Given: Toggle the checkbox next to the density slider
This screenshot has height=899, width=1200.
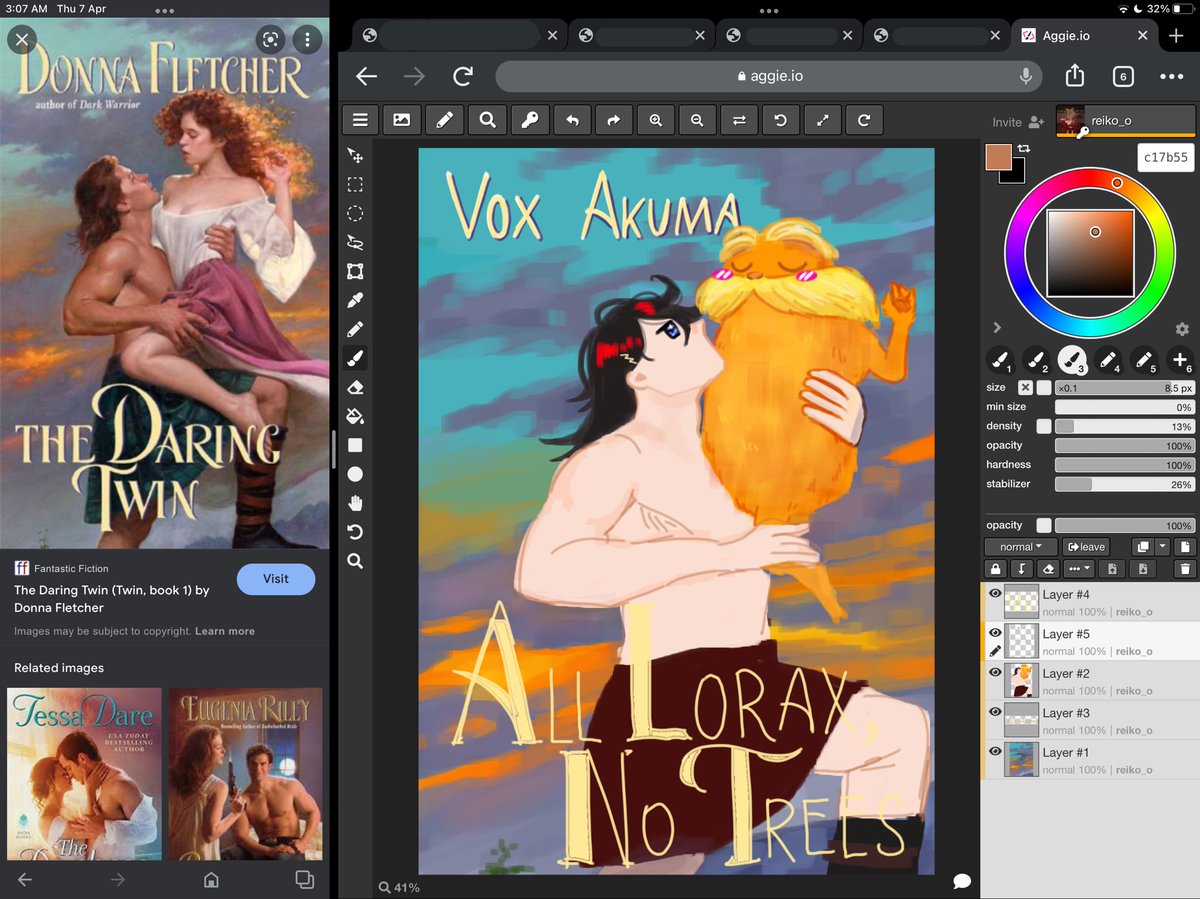Looking at the screenshot, I should (1044, 426).
